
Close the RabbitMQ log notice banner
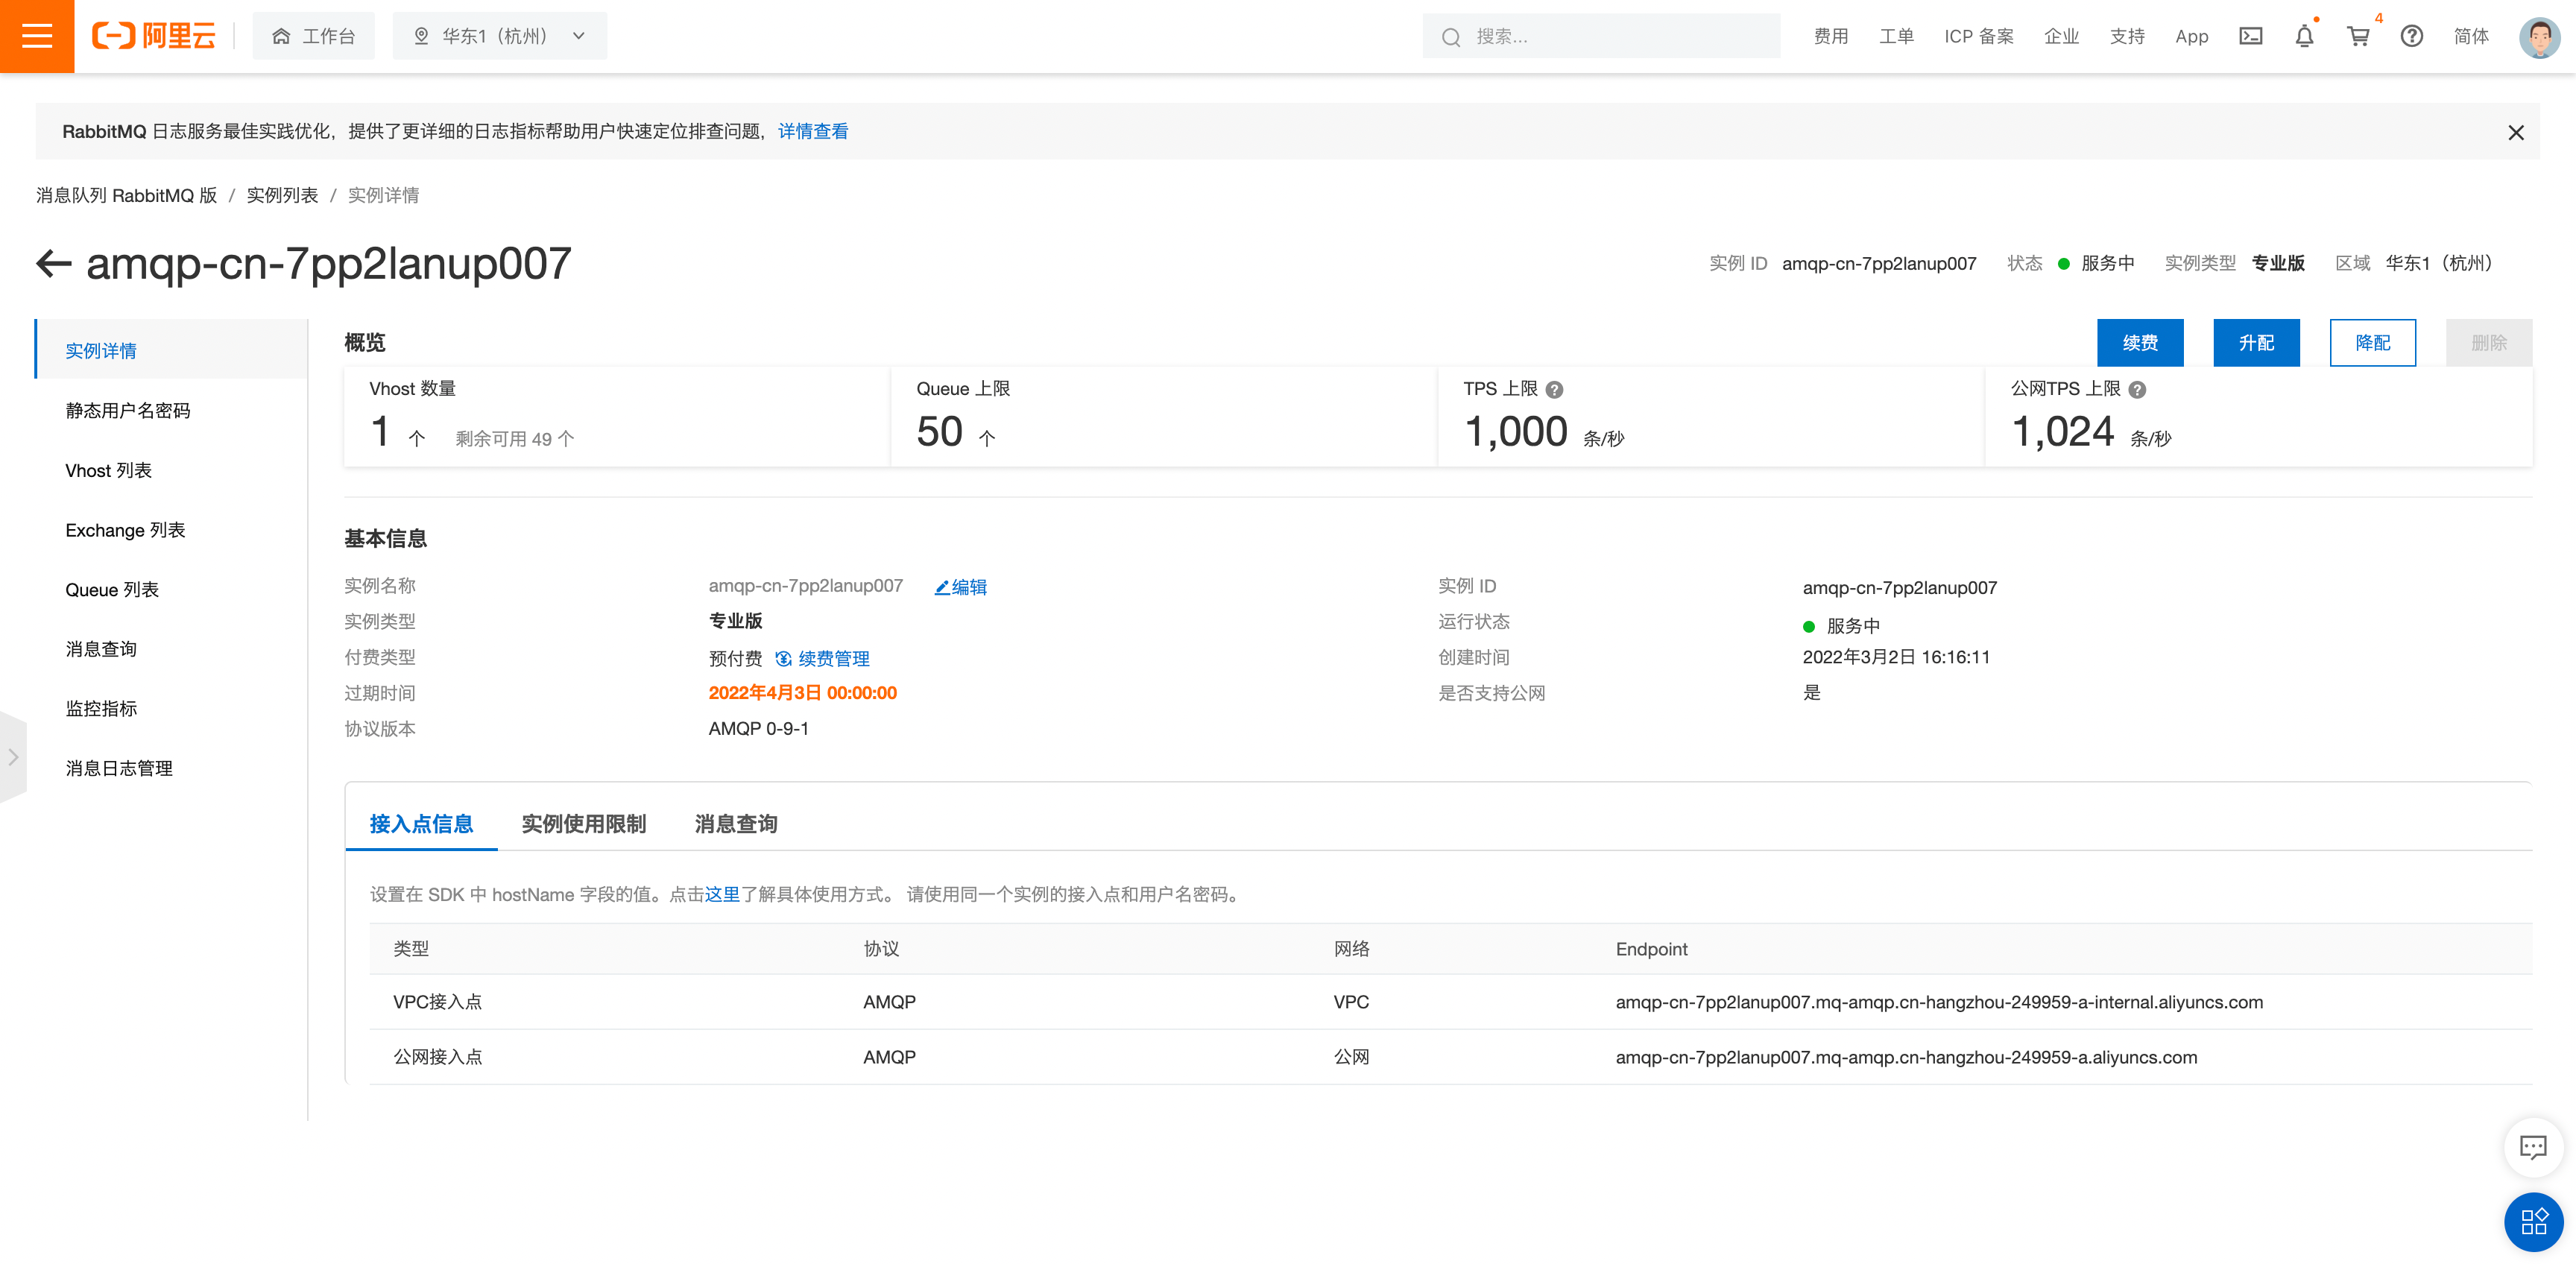point(2515,132)
